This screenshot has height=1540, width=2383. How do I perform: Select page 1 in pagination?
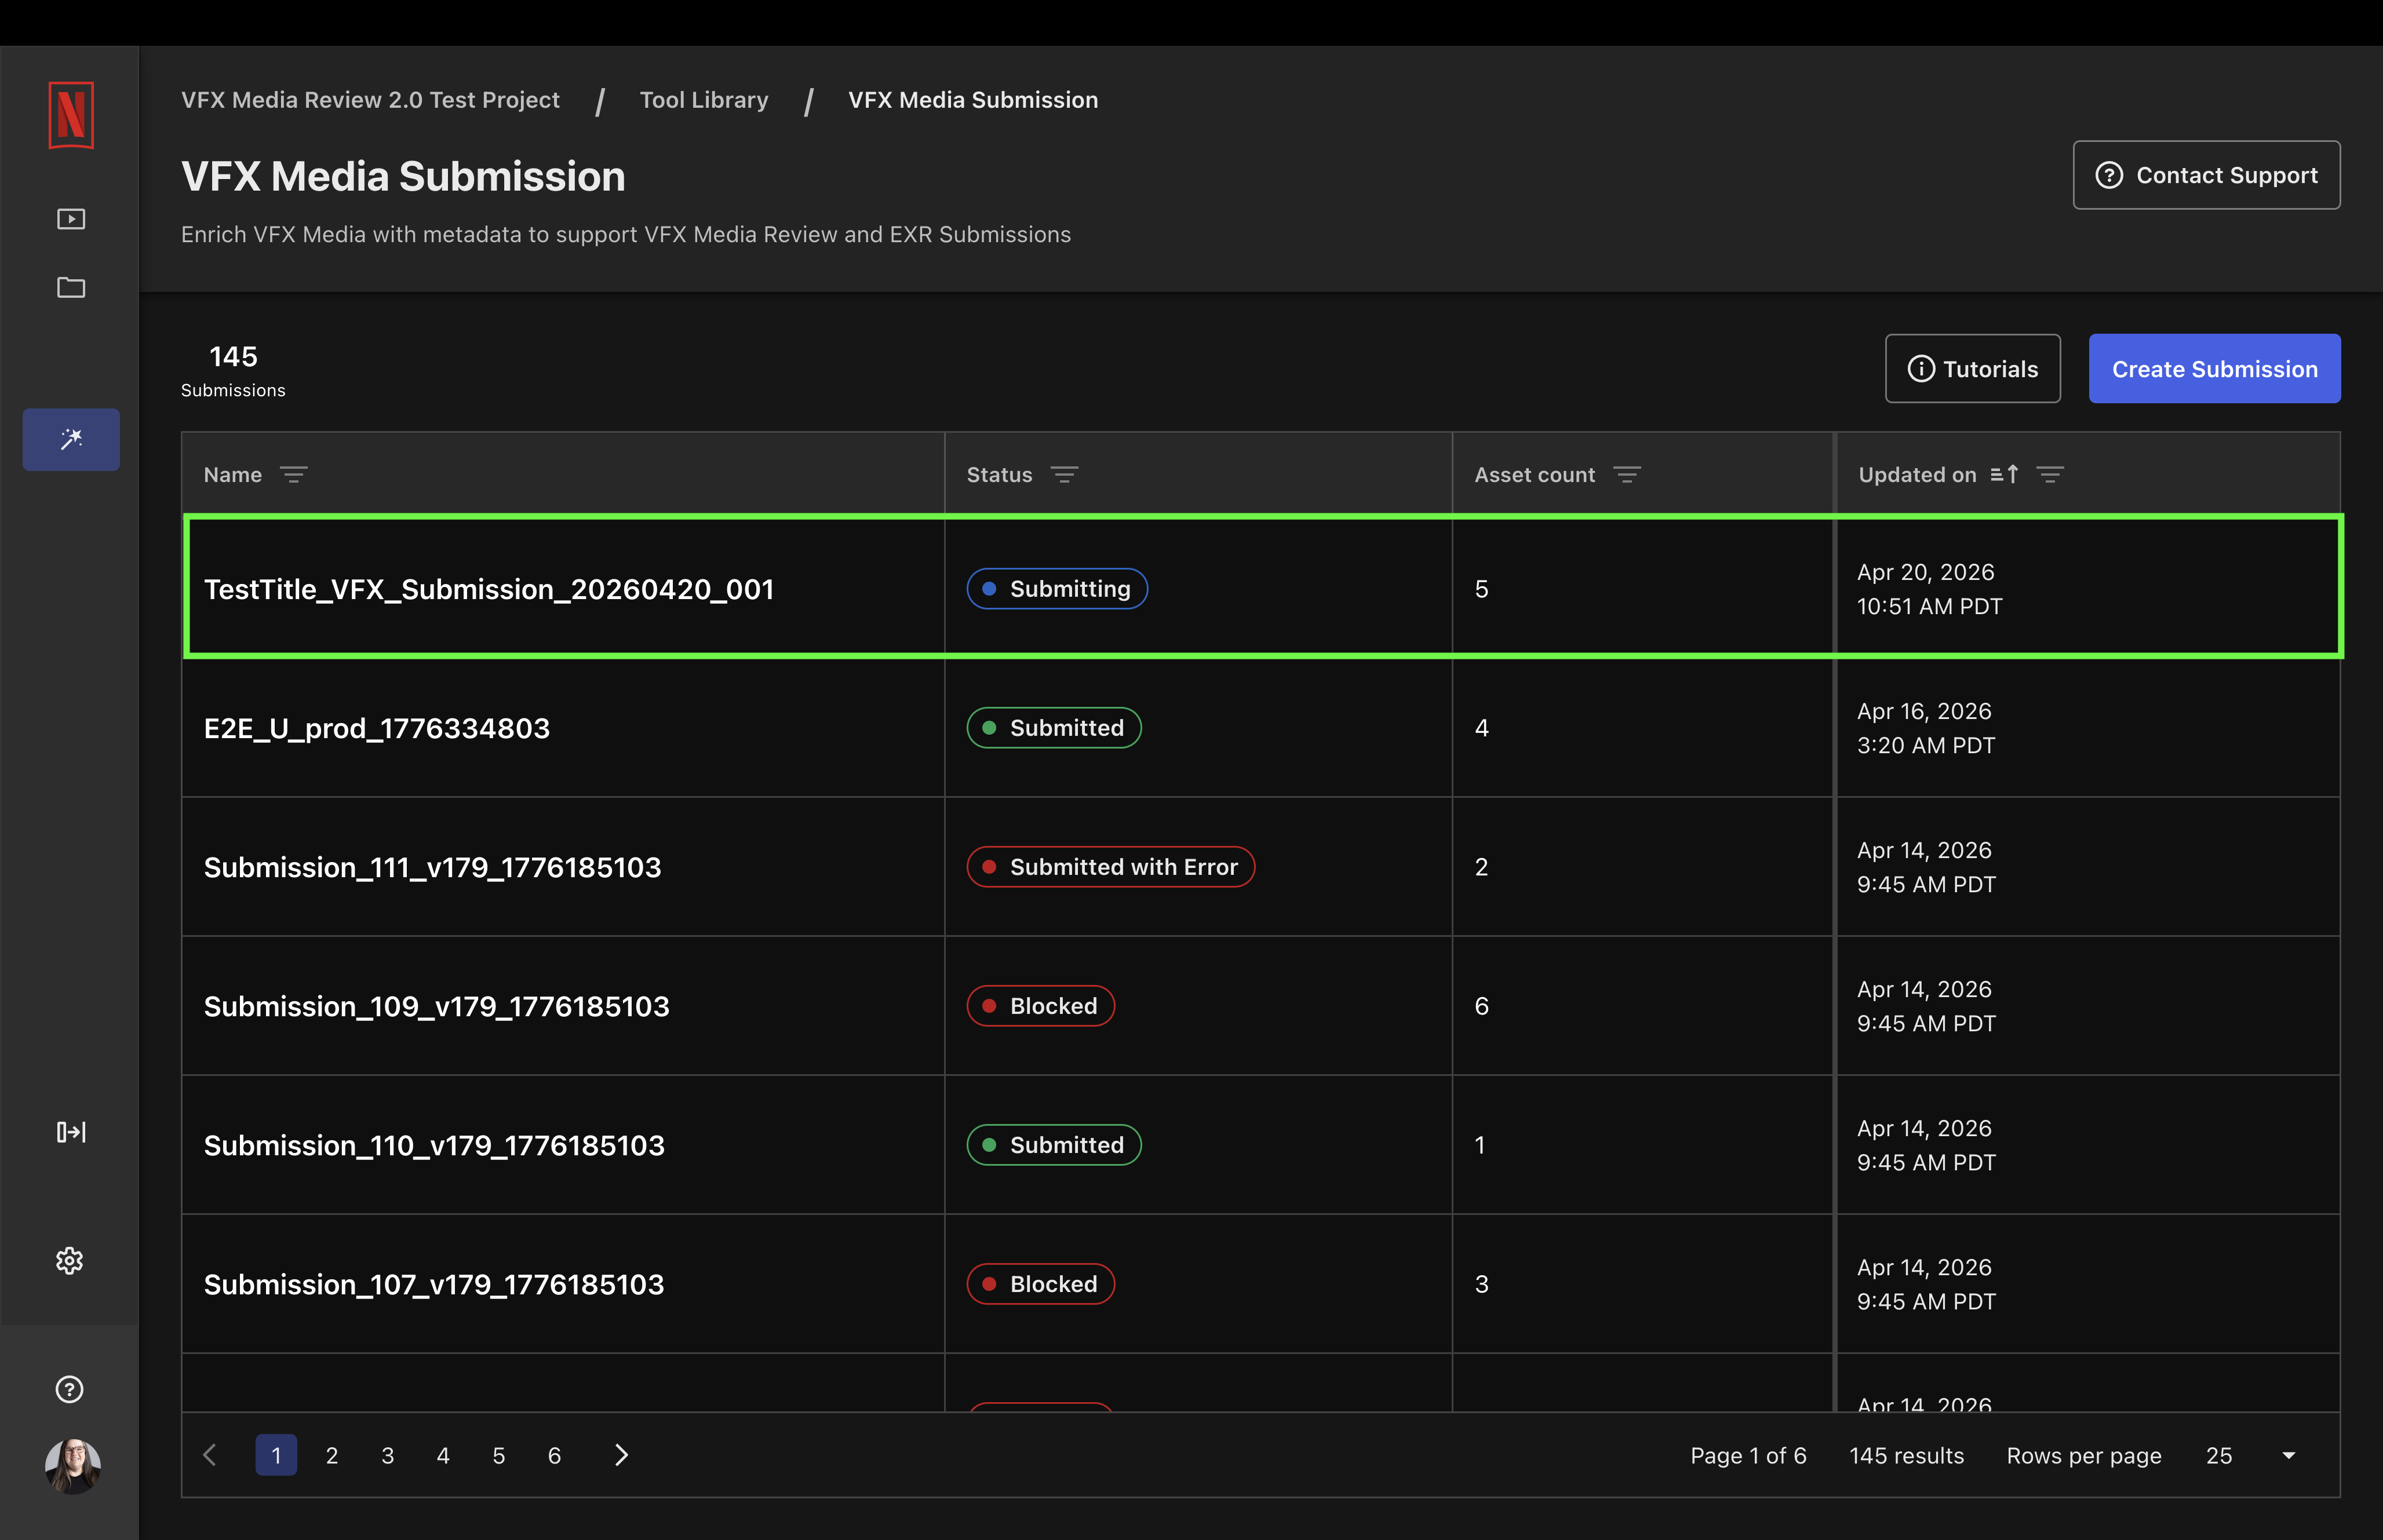(276, 1455)
